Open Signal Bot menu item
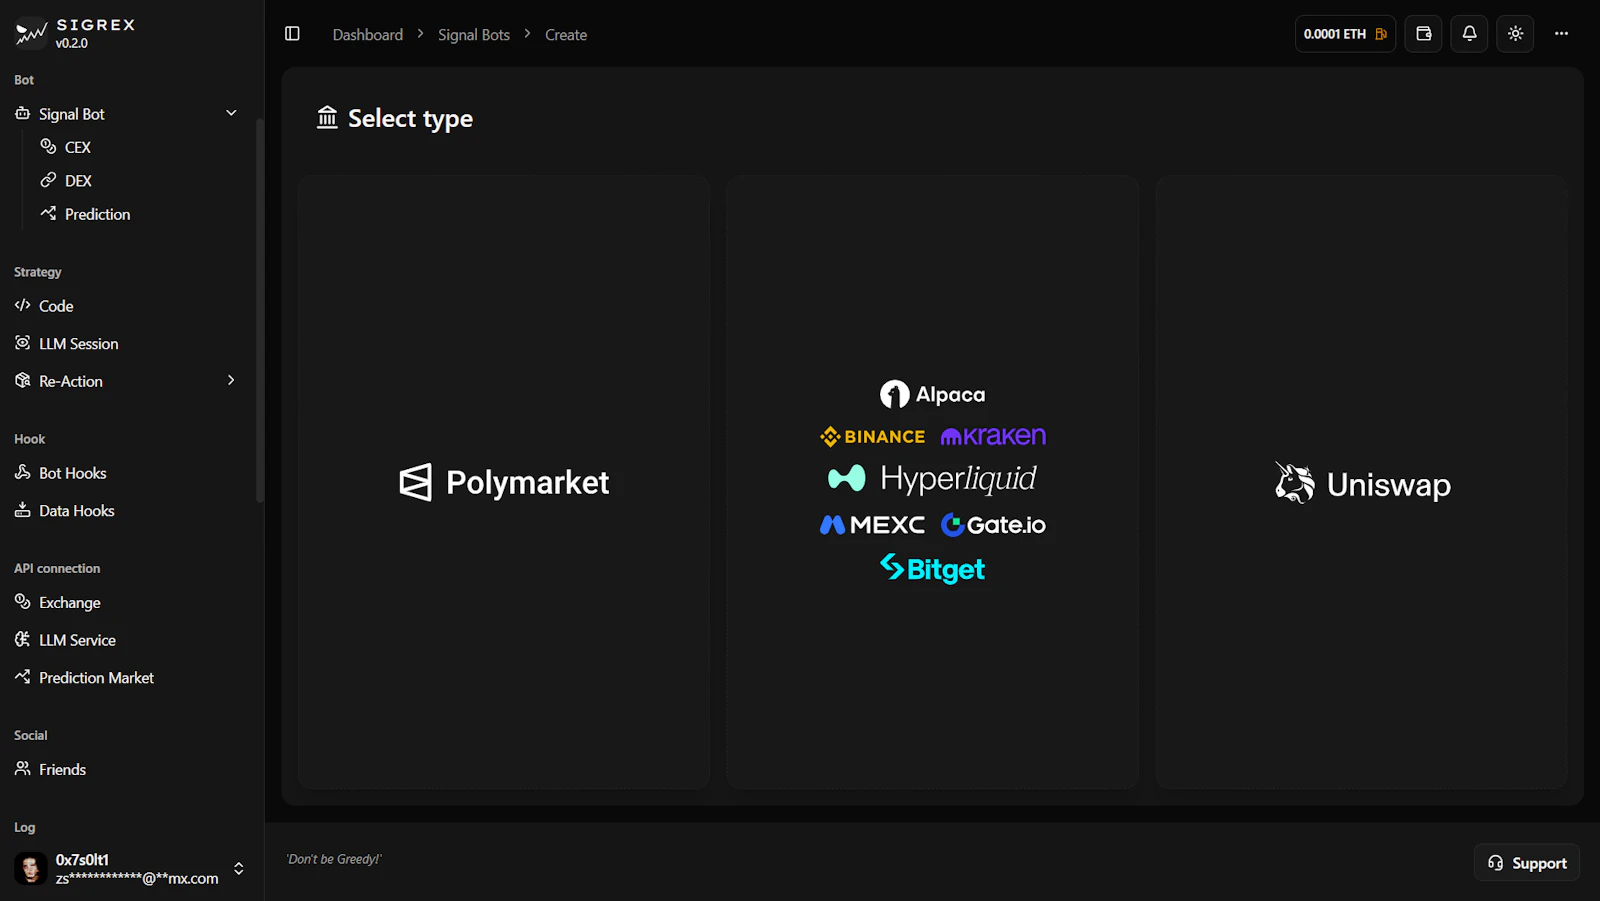Image resolution: width=1600 pixels, height=901 pixels. pos(71,114)
